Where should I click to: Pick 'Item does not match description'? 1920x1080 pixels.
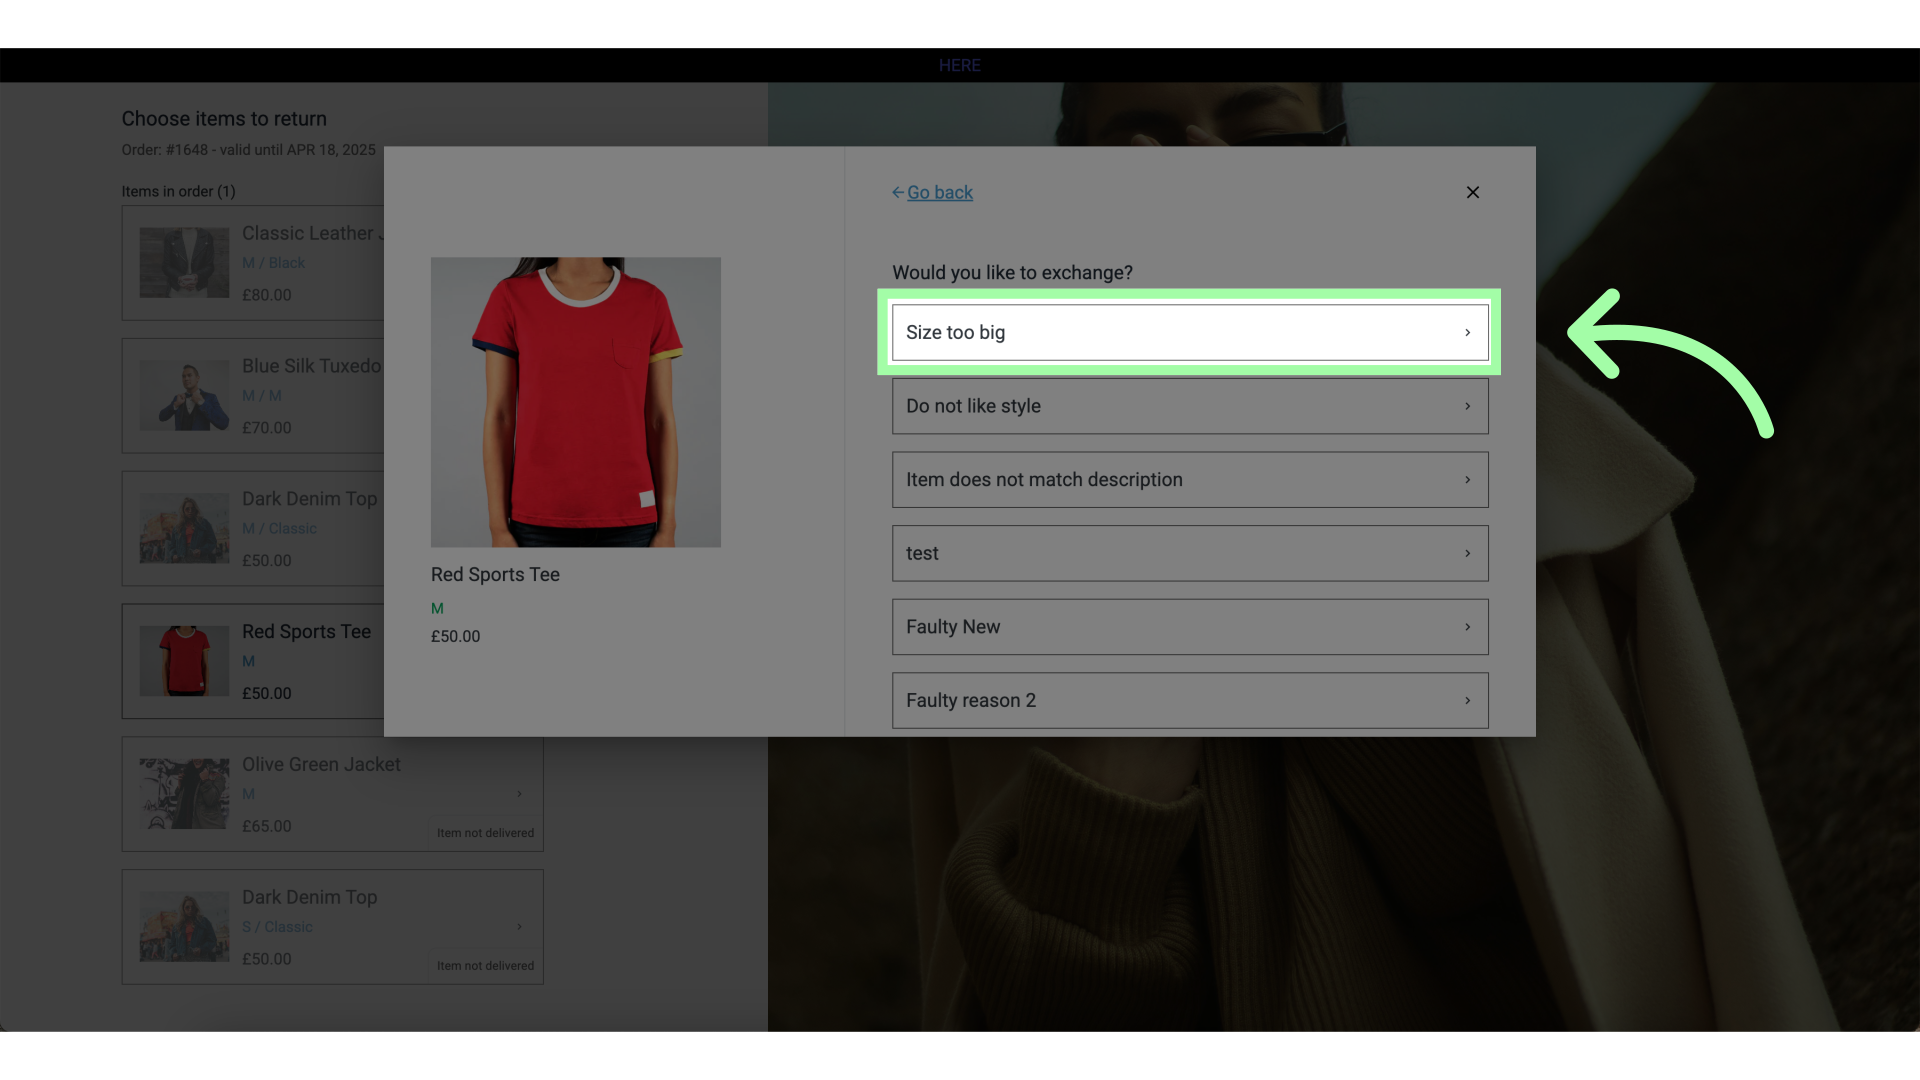(x=1190, y=480)
